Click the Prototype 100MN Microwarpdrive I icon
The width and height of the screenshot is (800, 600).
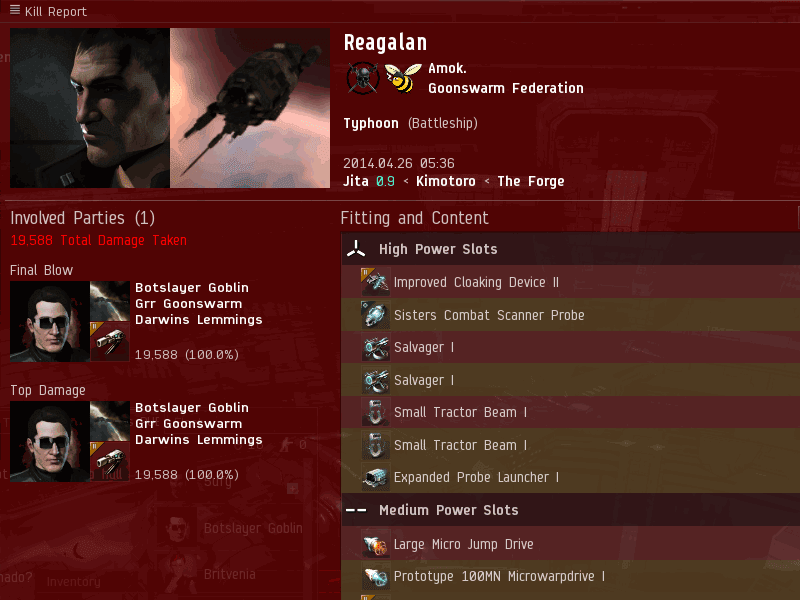click(376, 577)
